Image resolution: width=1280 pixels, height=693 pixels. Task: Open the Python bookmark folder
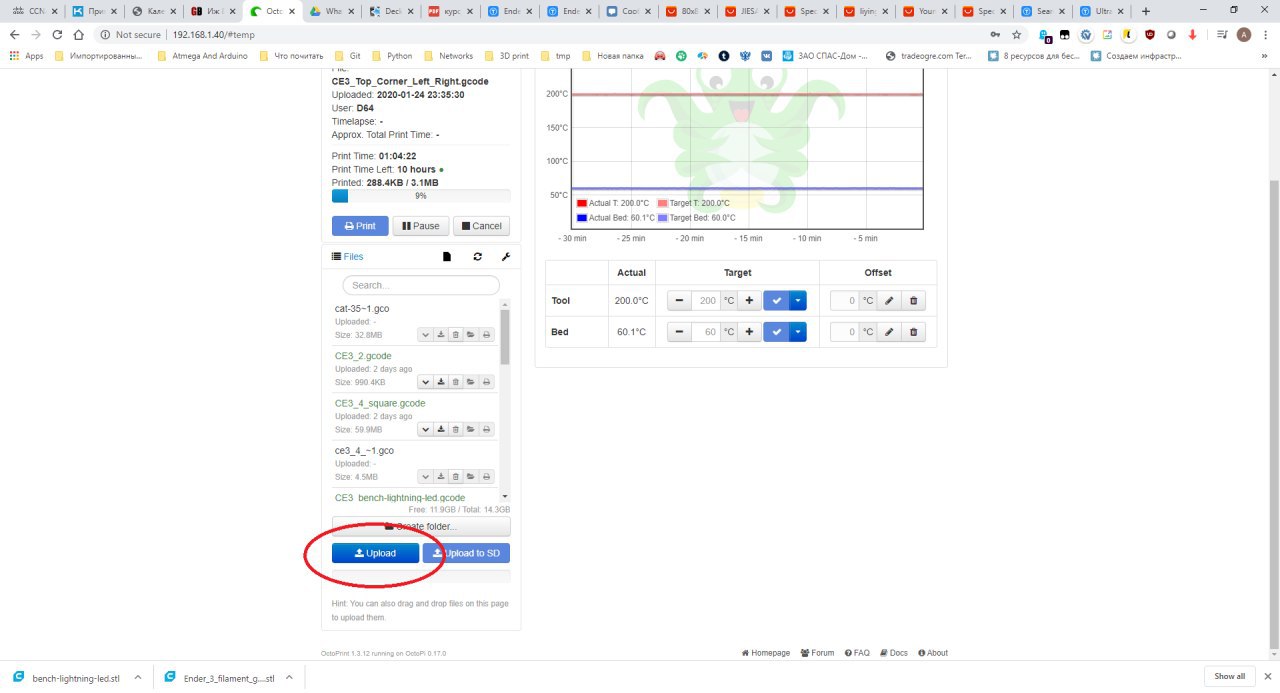(x=392, y=56)
